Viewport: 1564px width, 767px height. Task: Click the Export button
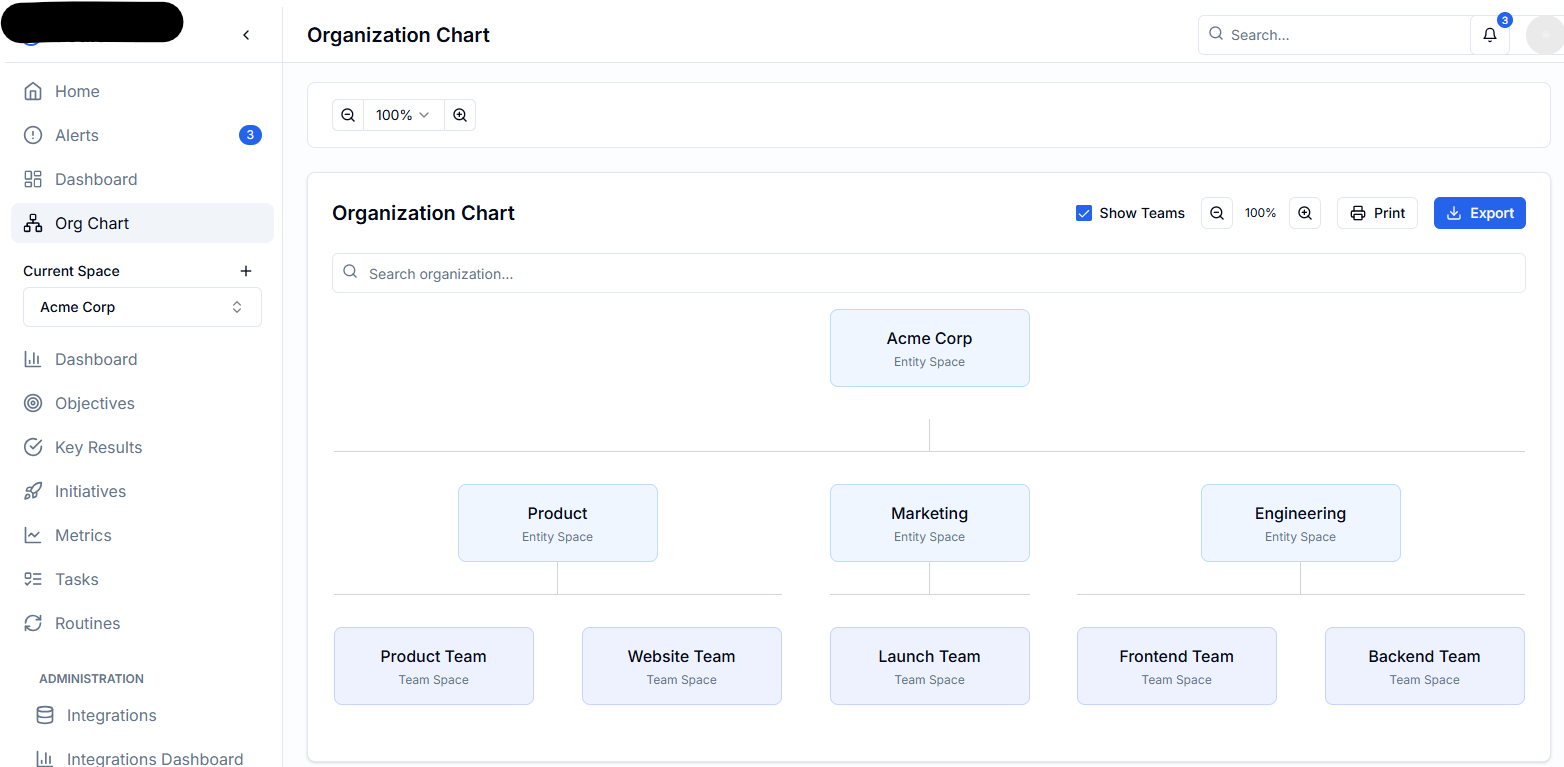pos(1479,213)
